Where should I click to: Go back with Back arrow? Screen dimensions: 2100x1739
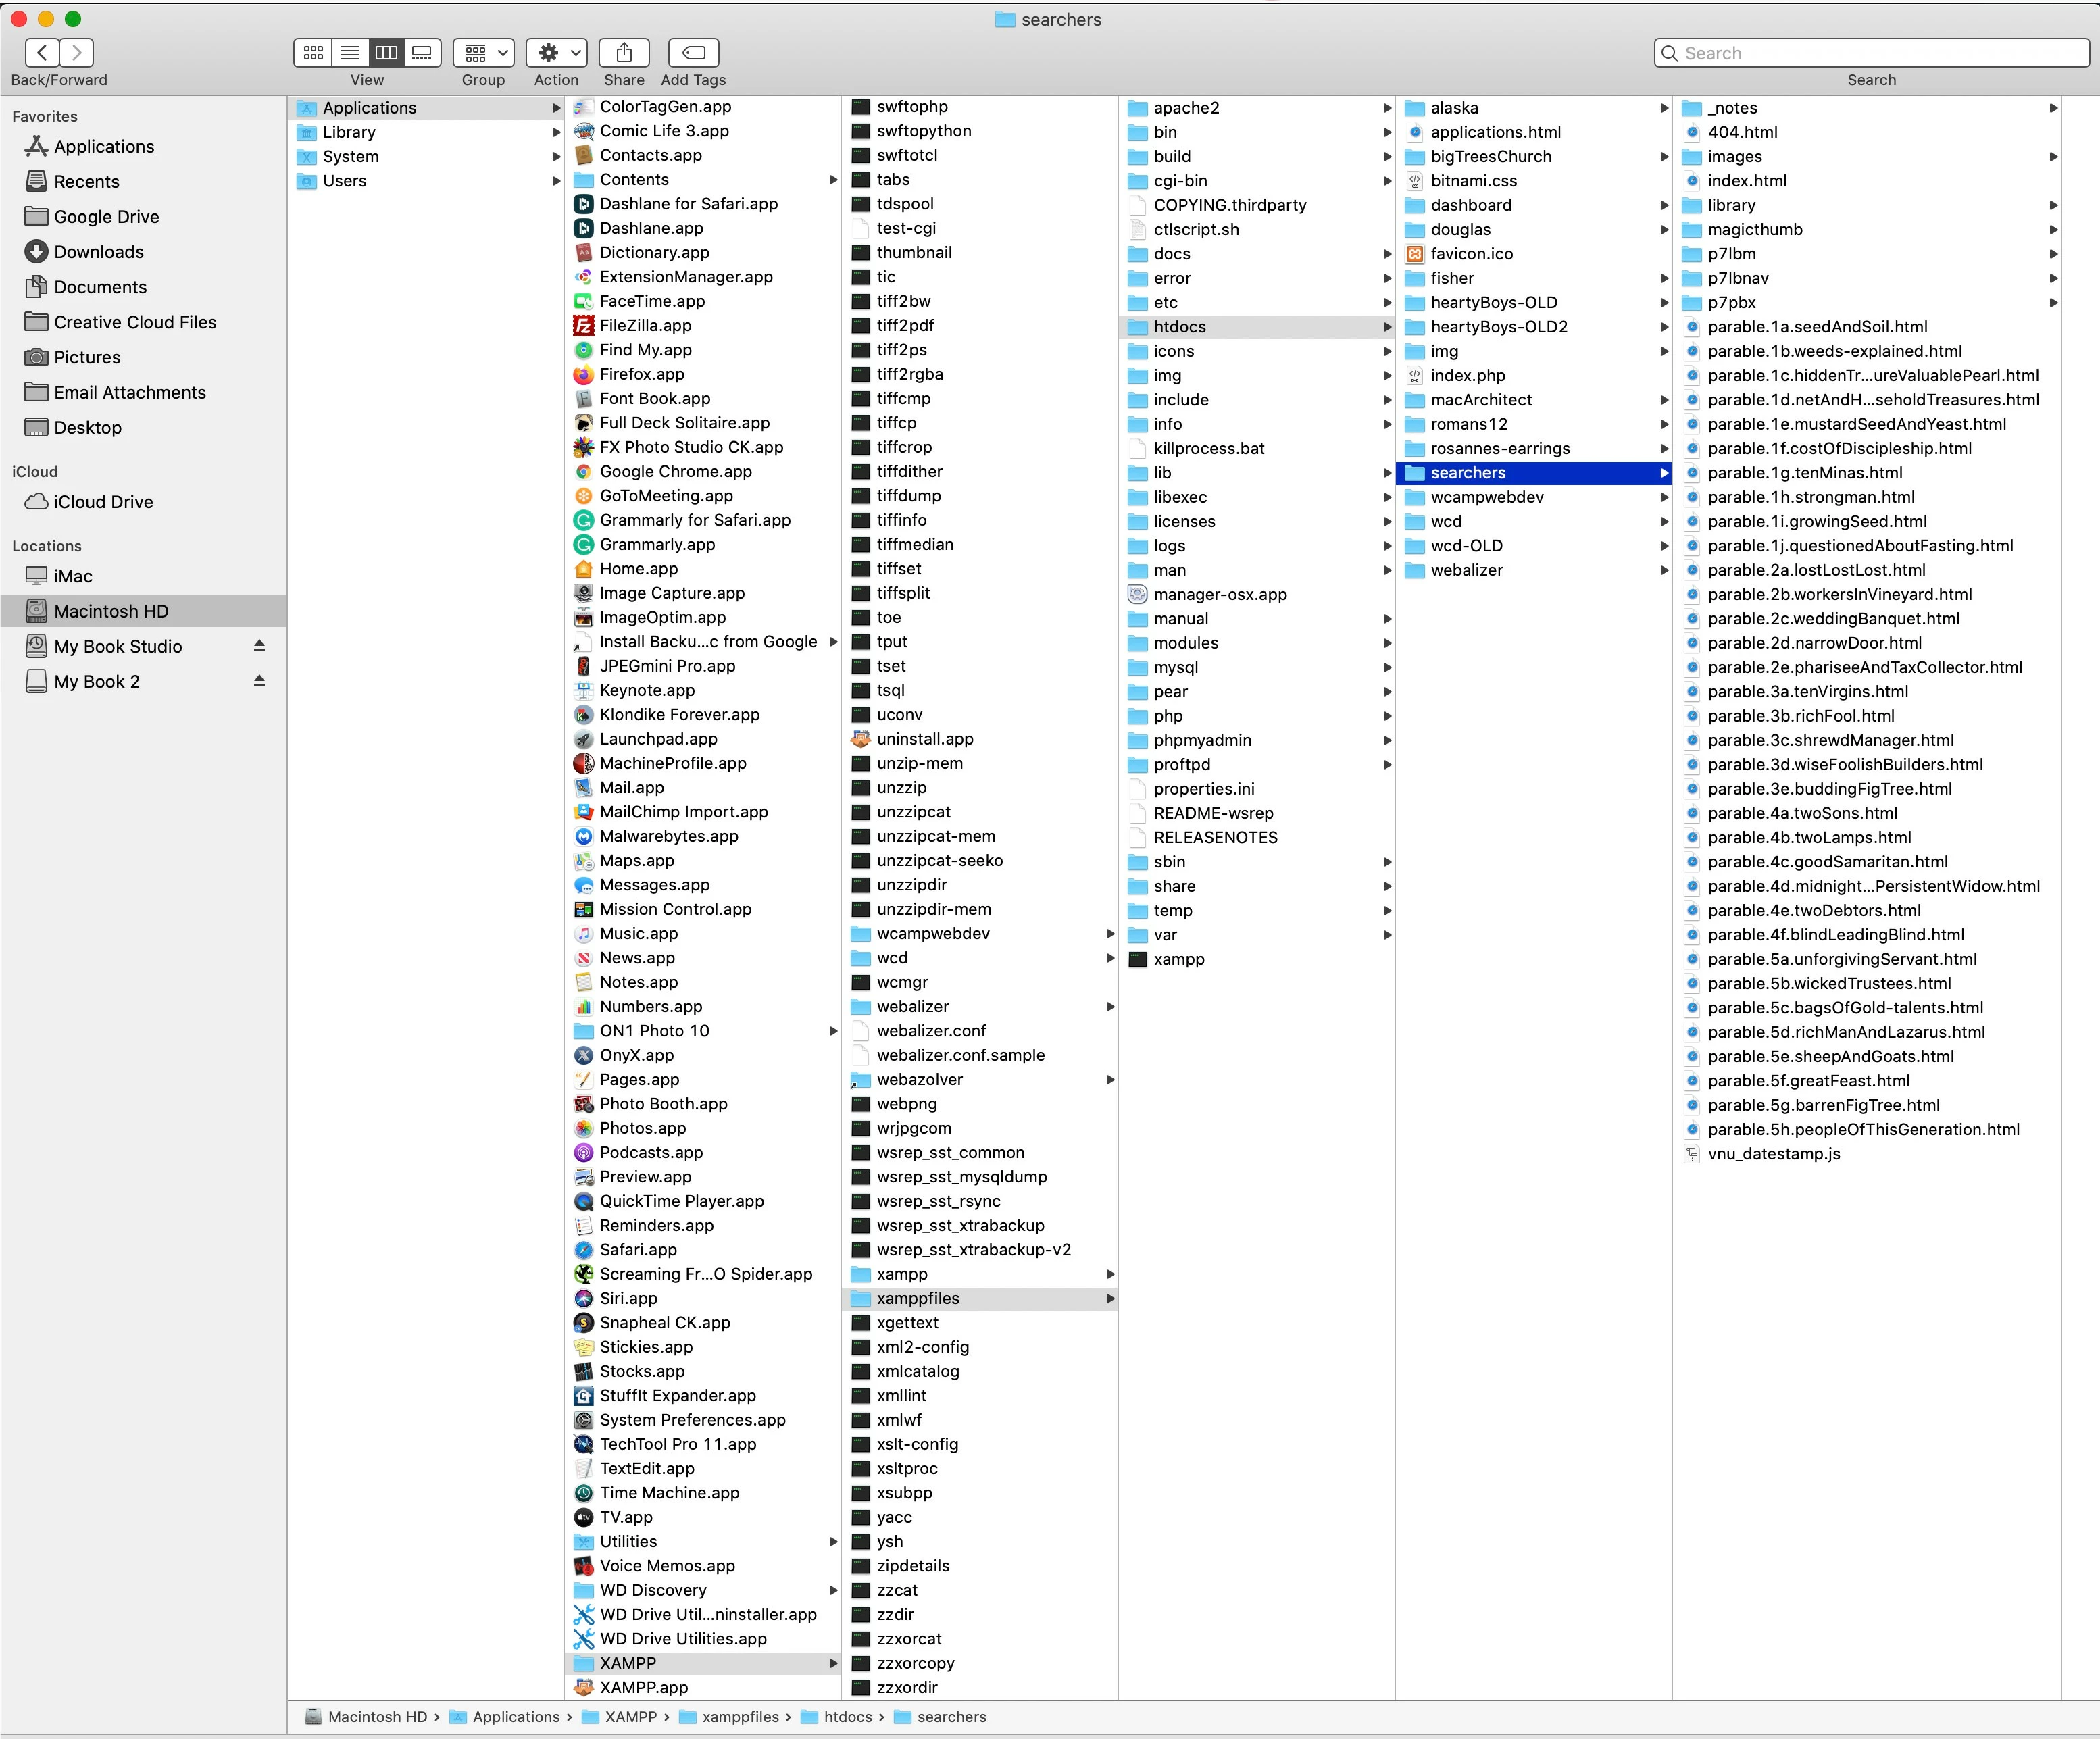coord(42,52)
